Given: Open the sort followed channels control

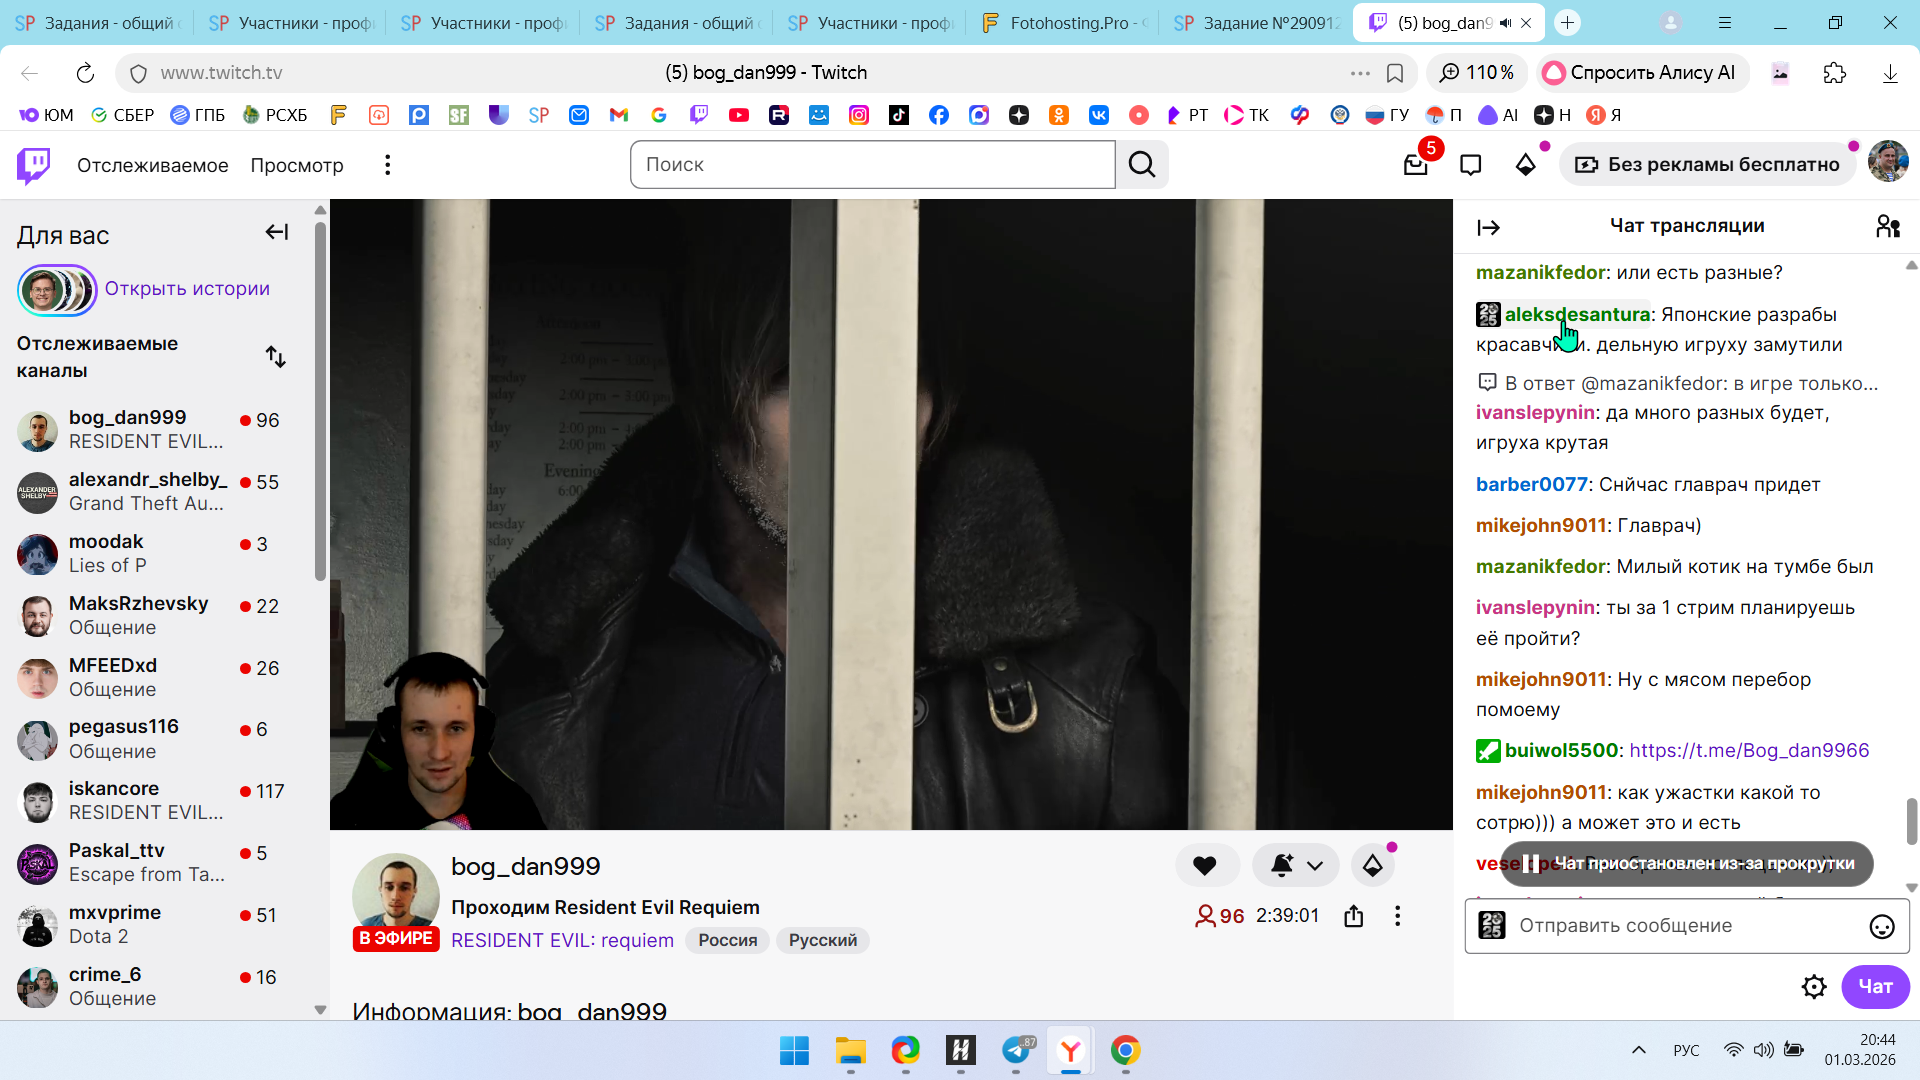Looking at the screenshot, I should 275,357.
